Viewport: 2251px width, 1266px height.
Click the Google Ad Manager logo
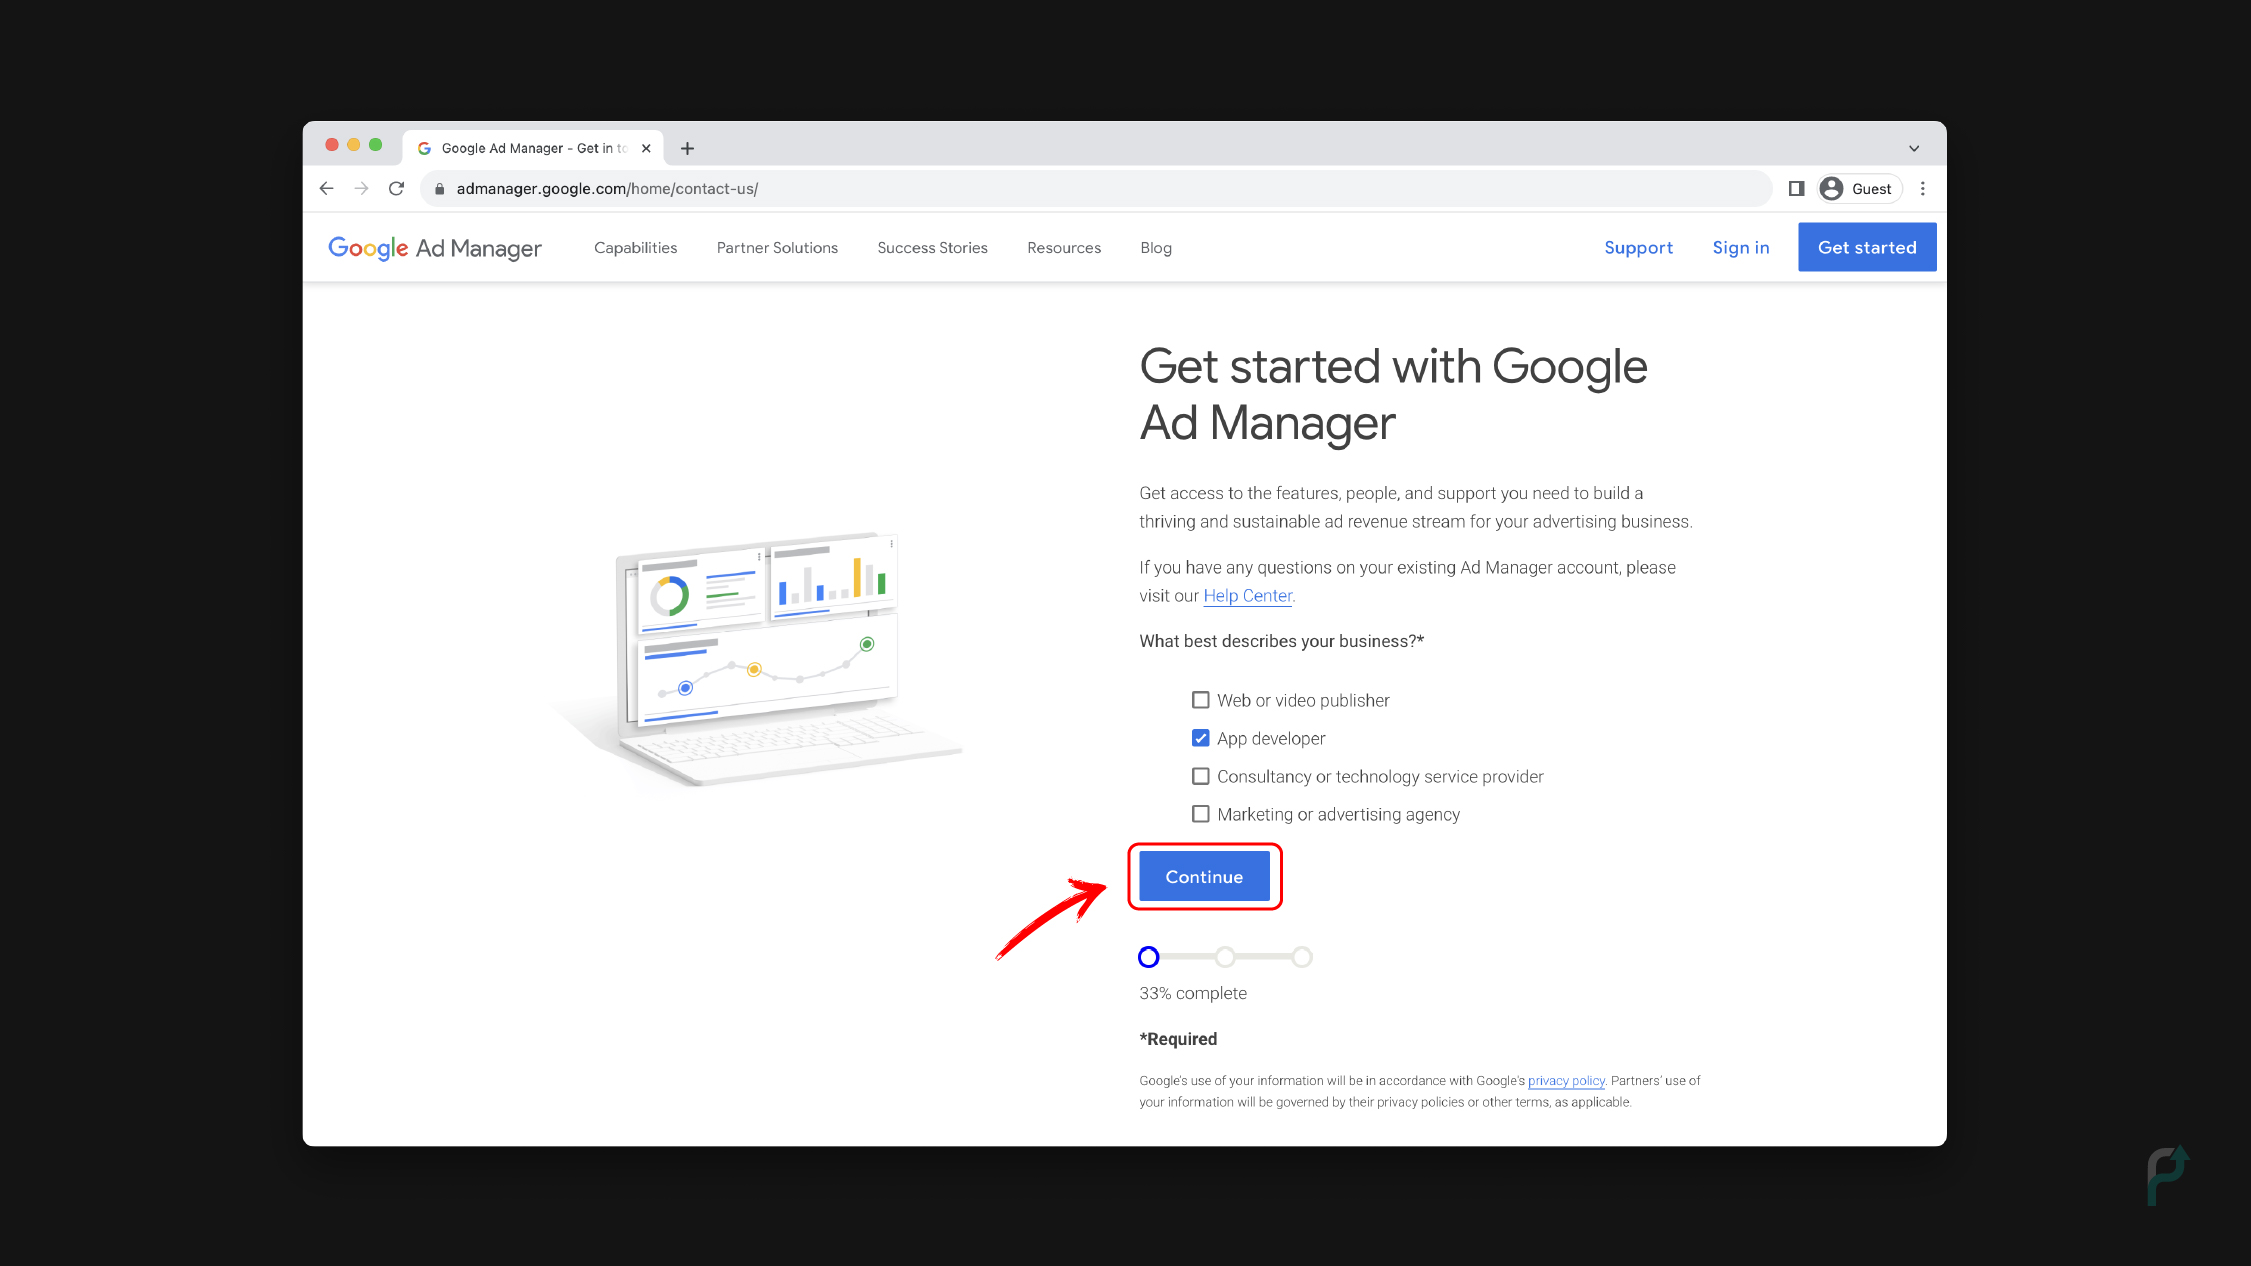click(434, 248)
